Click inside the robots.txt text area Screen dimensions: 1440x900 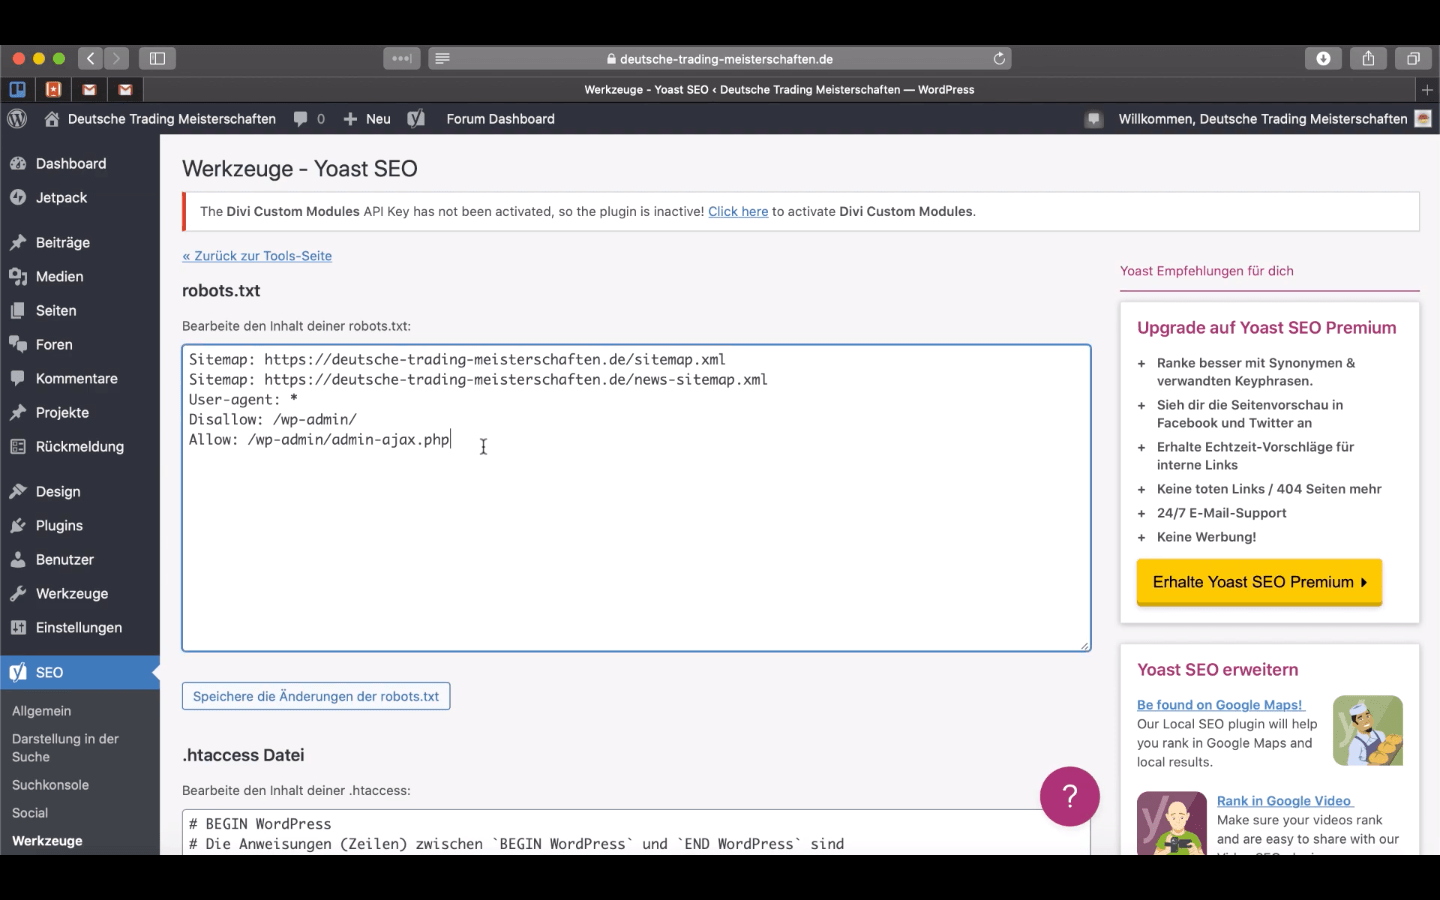[x=636, y=498]
